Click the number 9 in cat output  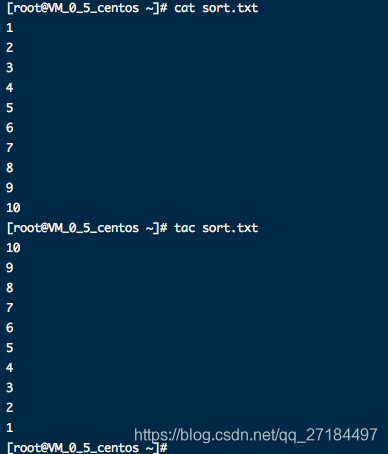tap(10, 188)
